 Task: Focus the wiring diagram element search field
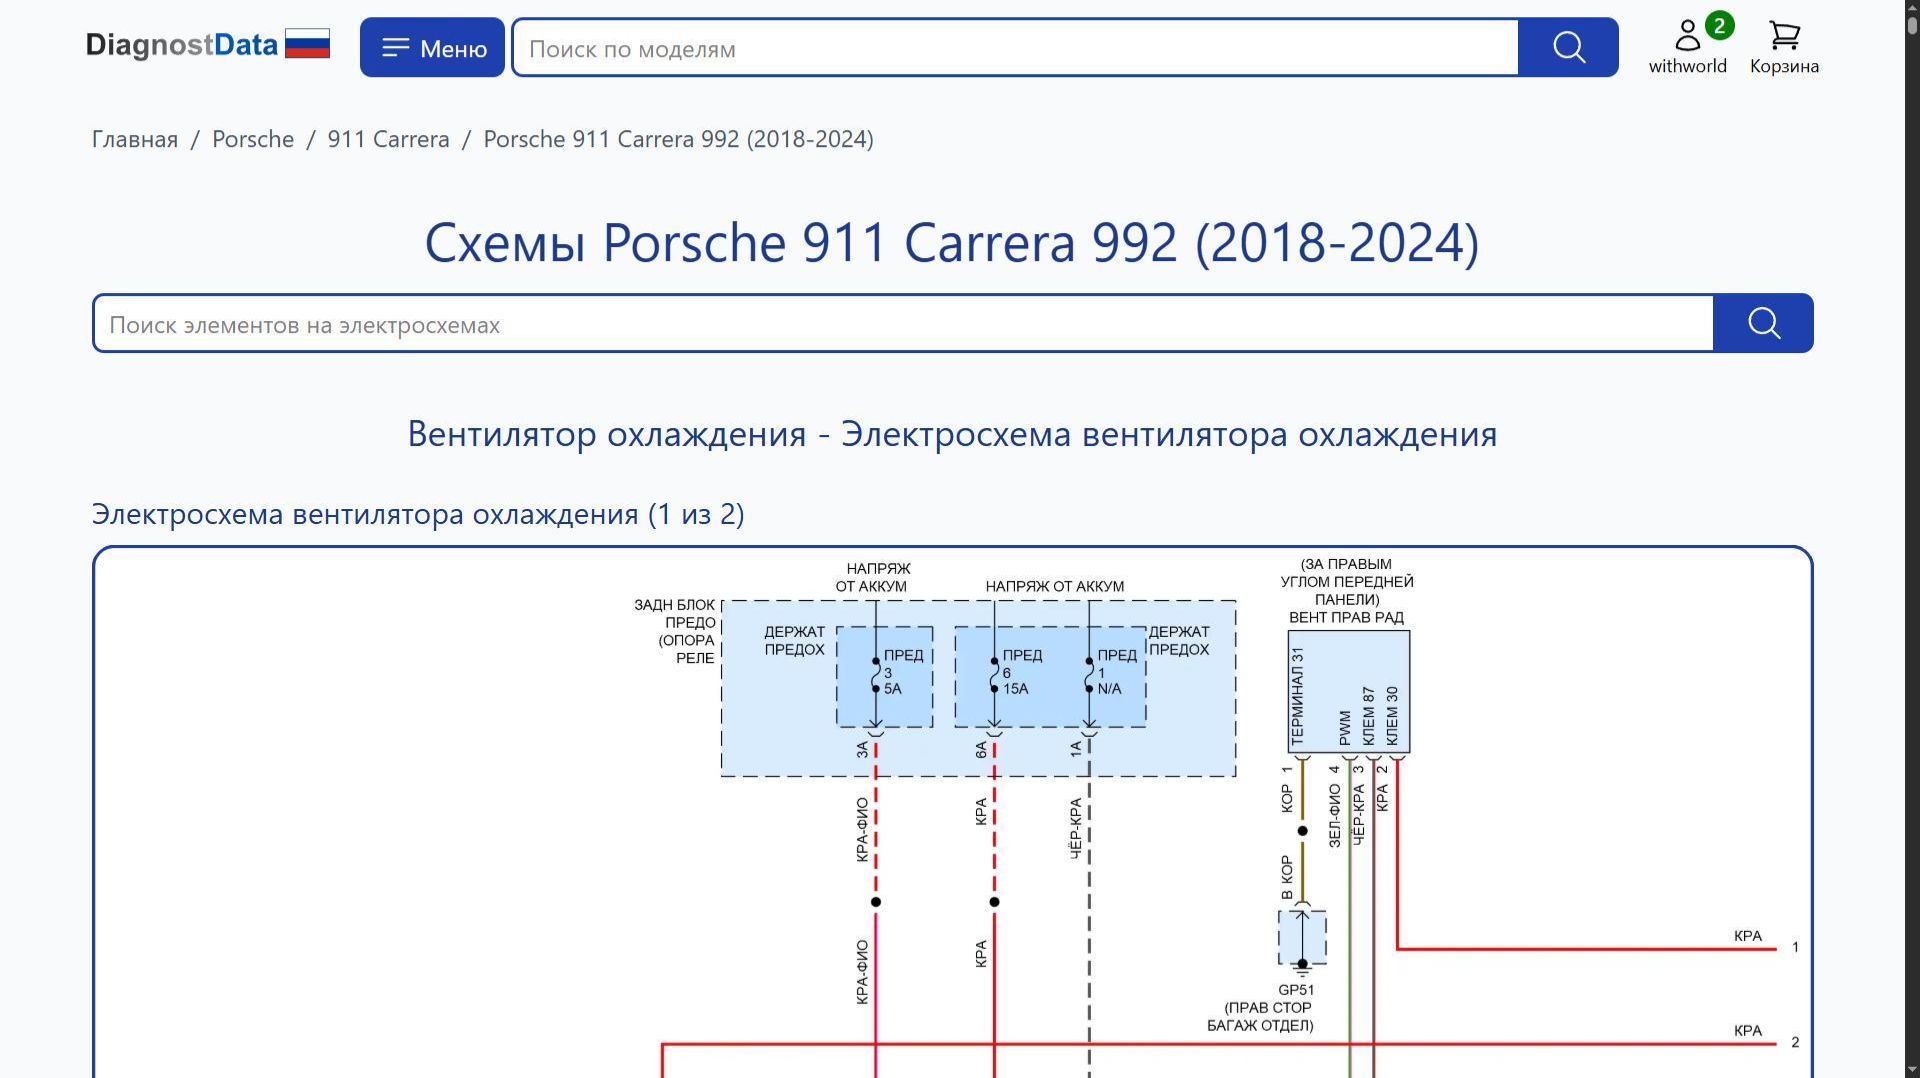click(x=903, y=323)
